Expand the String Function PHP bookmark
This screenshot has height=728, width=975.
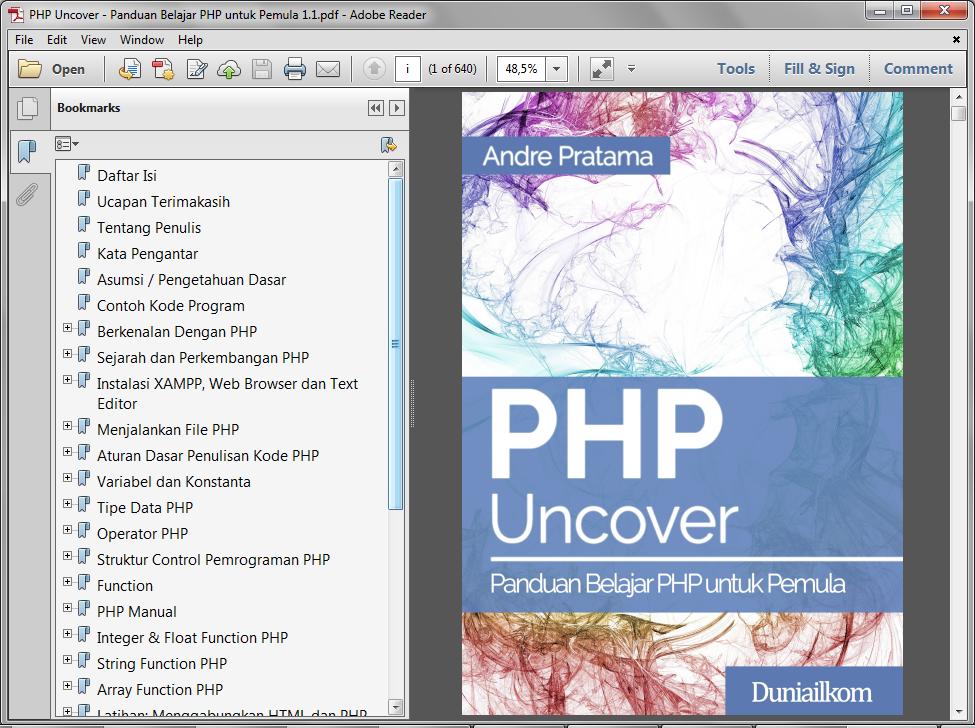pyautogui.click(x=68, y=660)
